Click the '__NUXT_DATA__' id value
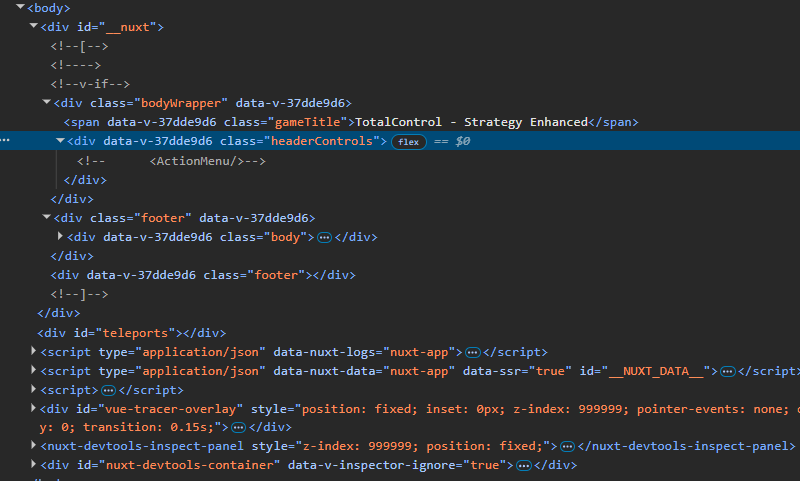 tap(656, 371)
